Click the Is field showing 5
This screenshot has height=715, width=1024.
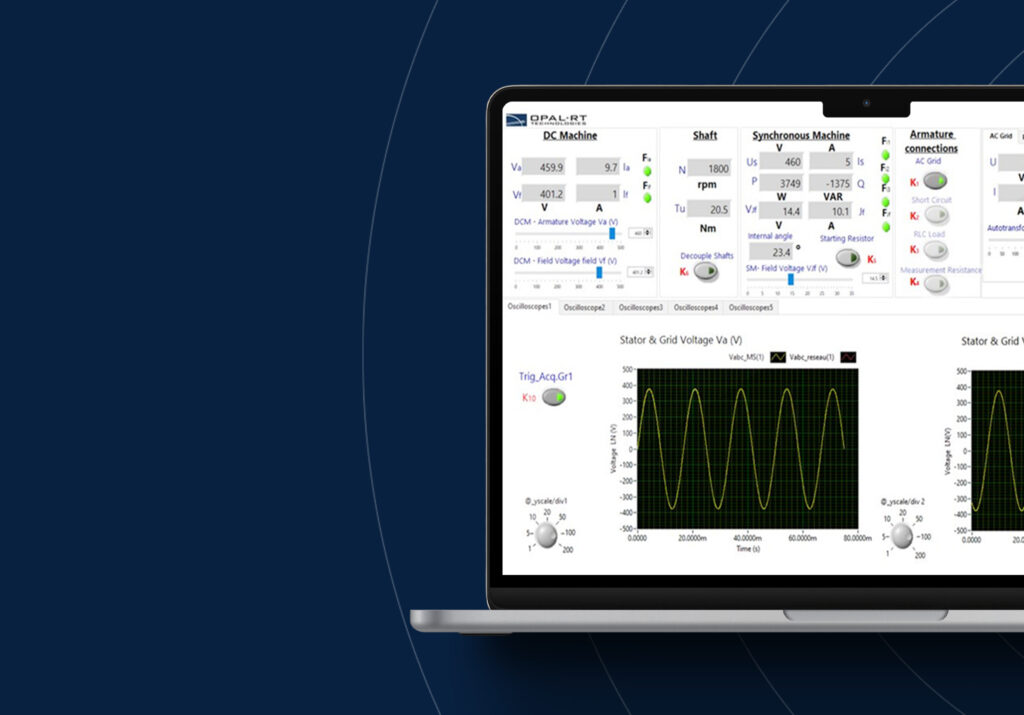(831, 162)
